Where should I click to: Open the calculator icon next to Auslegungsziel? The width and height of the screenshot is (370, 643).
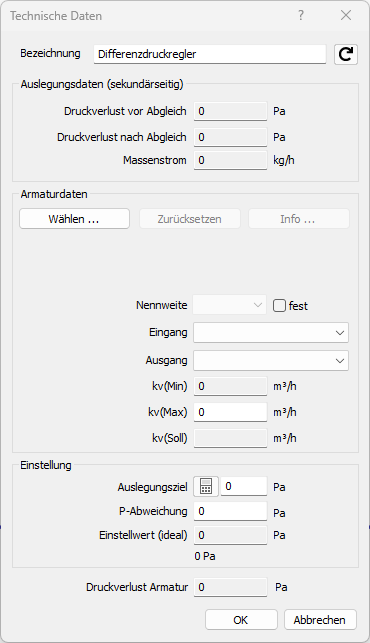coord(206,487)
